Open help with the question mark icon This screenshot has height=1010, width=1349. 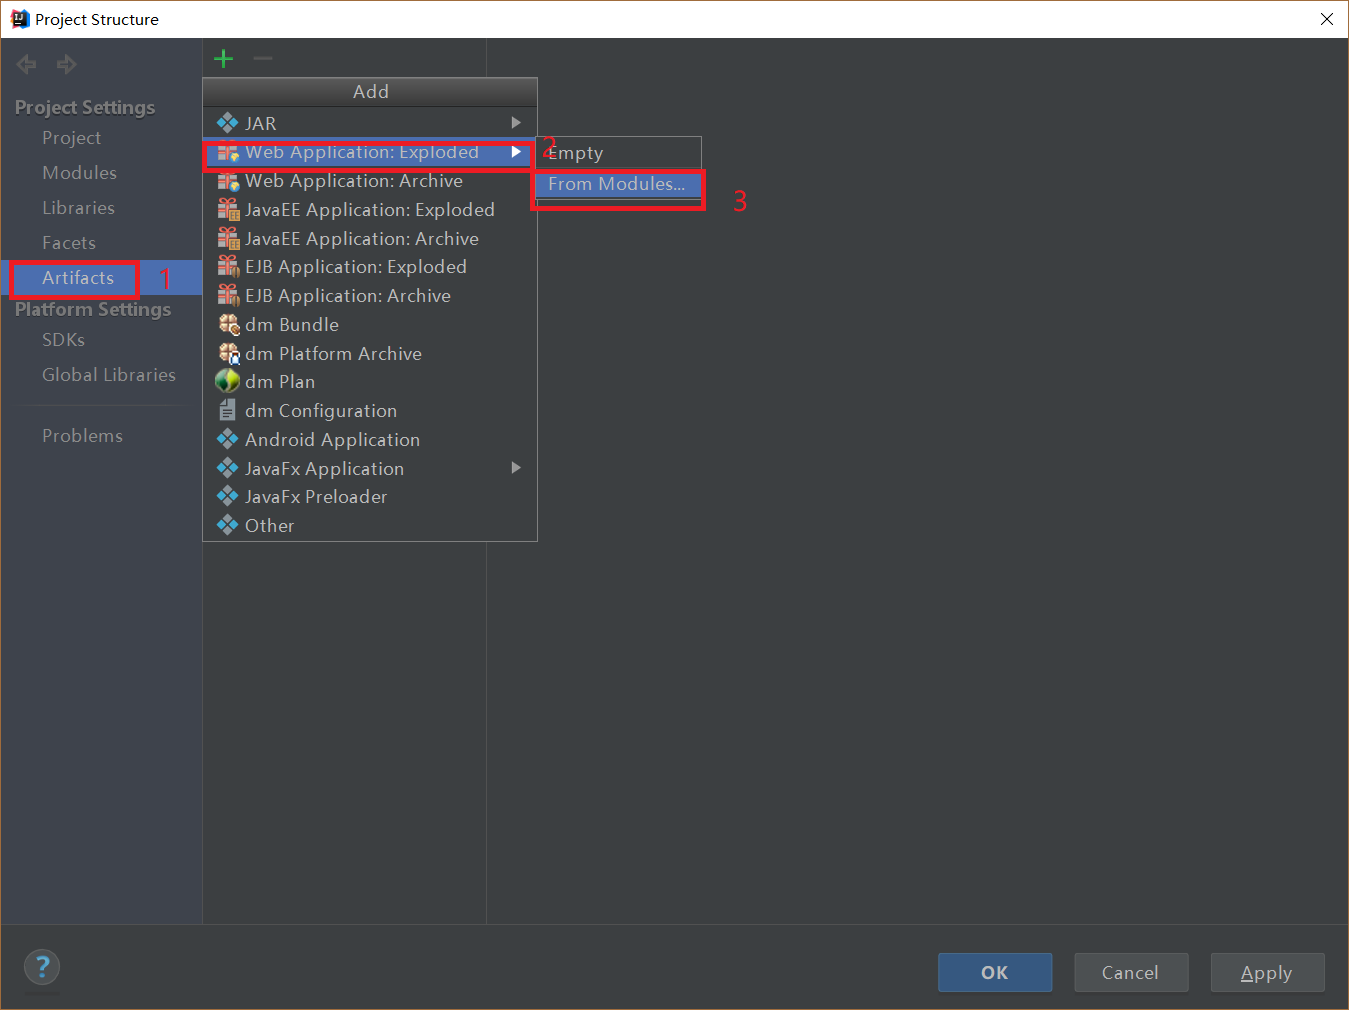[x=42, y=967]
